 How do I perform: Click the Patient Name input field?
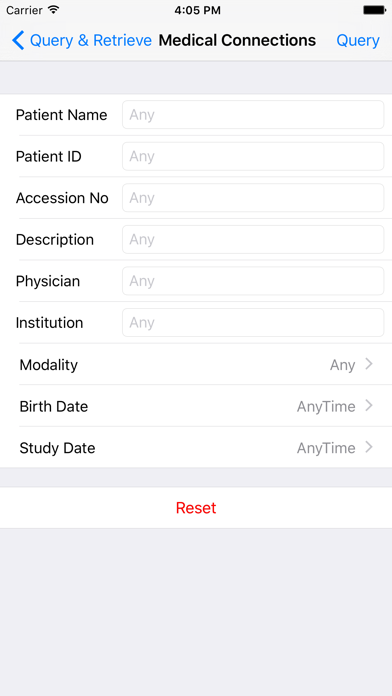[253, 115]
